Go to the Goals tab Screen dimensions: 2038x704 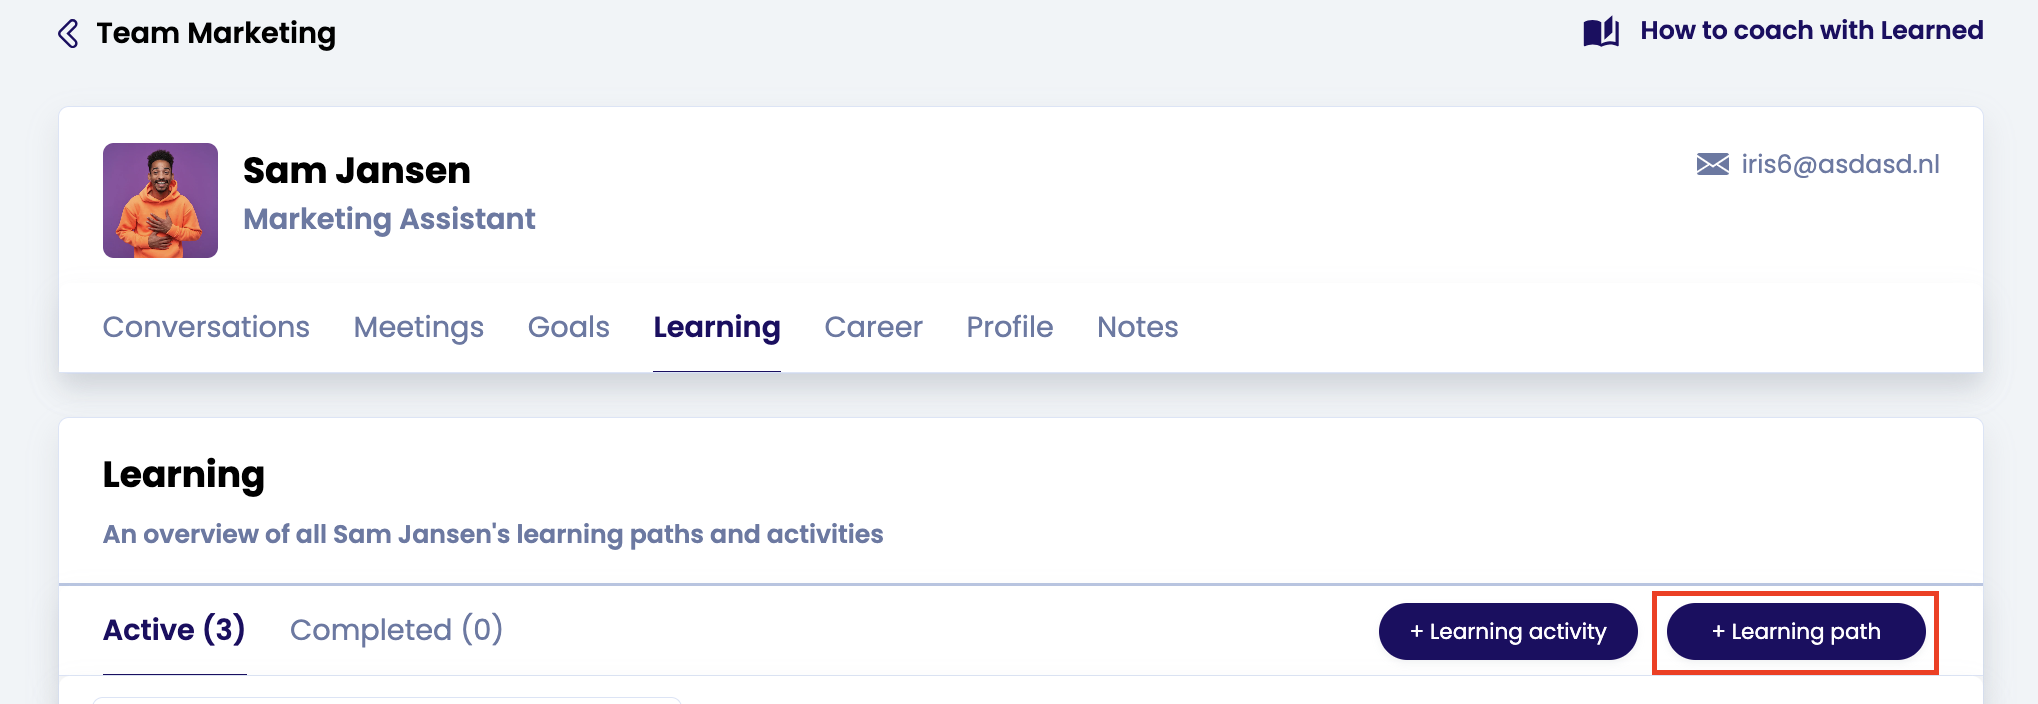pyautogui.click(x=568, y=327)
